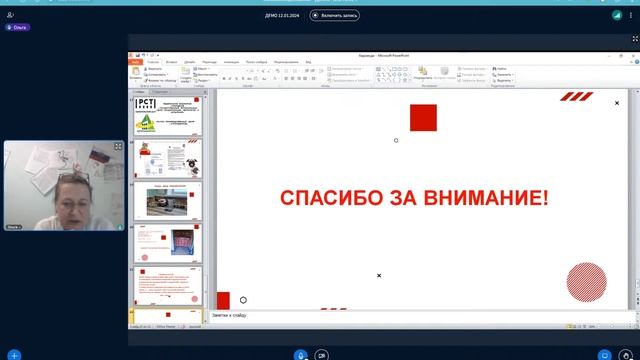
Task: Switch to Slide Show (Показ слайдов) tab
Action: [256, 62]
